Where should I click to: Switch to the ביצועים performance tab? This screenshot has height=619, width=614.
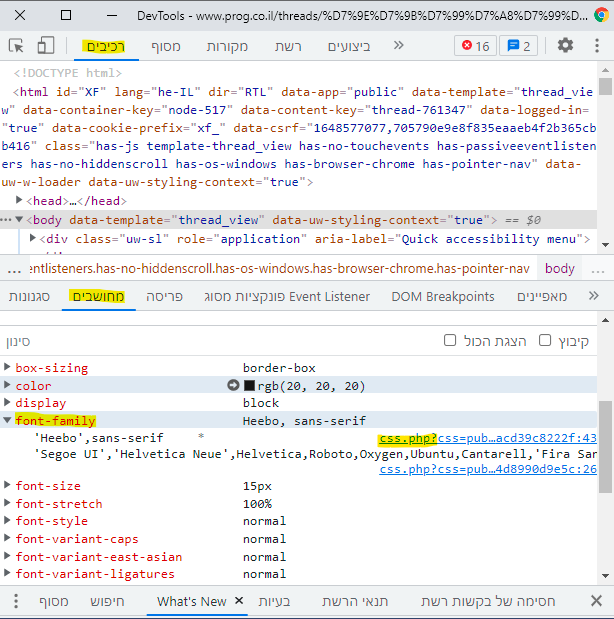(349, 46)
